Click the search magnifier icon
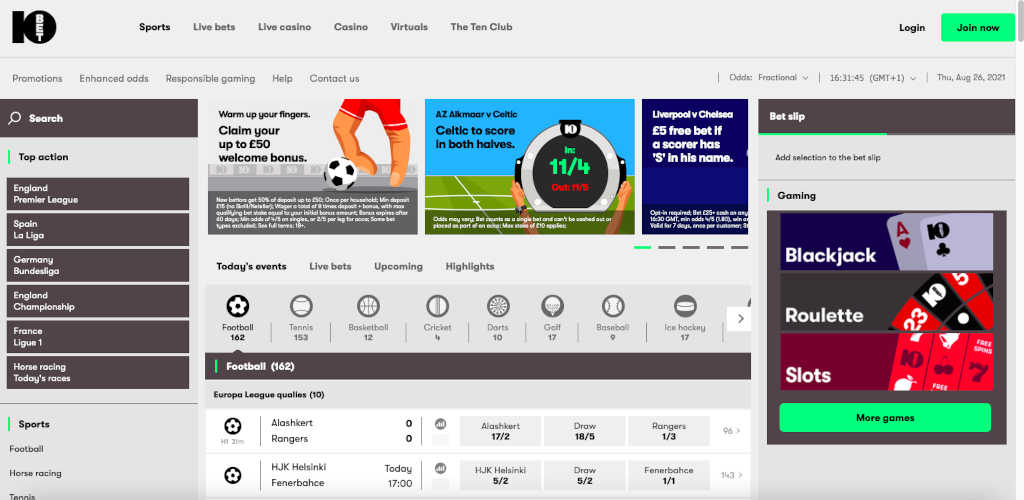 pyautogui.click(x=14, y=118)
